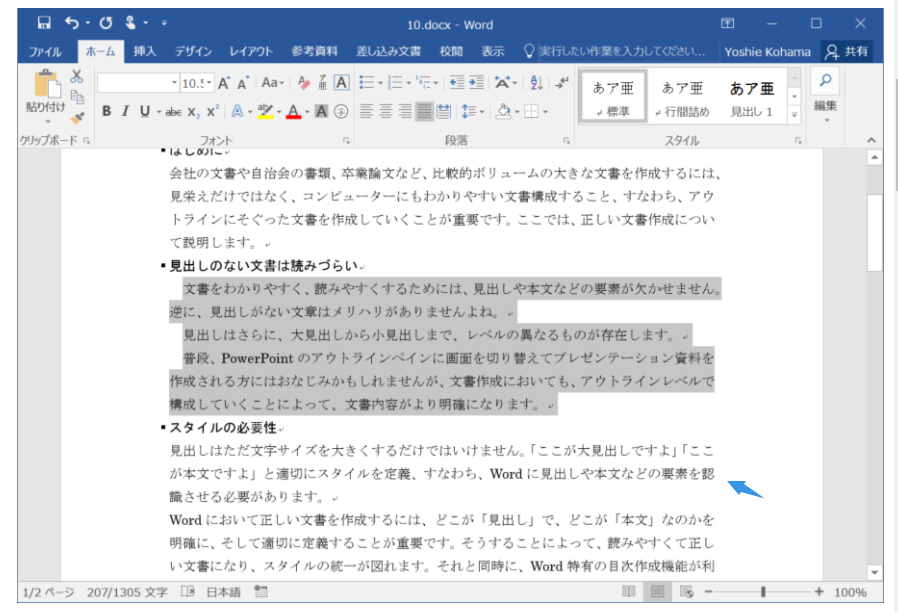Switch to 参考資料 tab
The image size is (898, 612).
click(314, 51)
